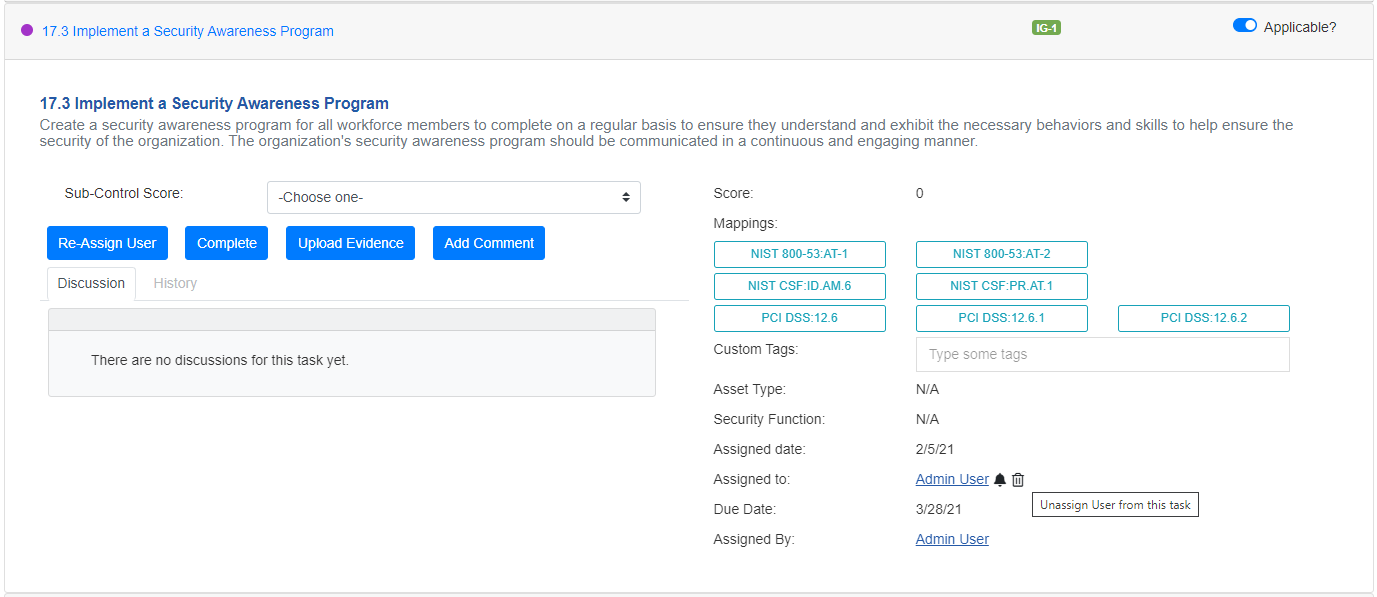Switch to the History tab
1377x597 pixels.
[175, 283]
